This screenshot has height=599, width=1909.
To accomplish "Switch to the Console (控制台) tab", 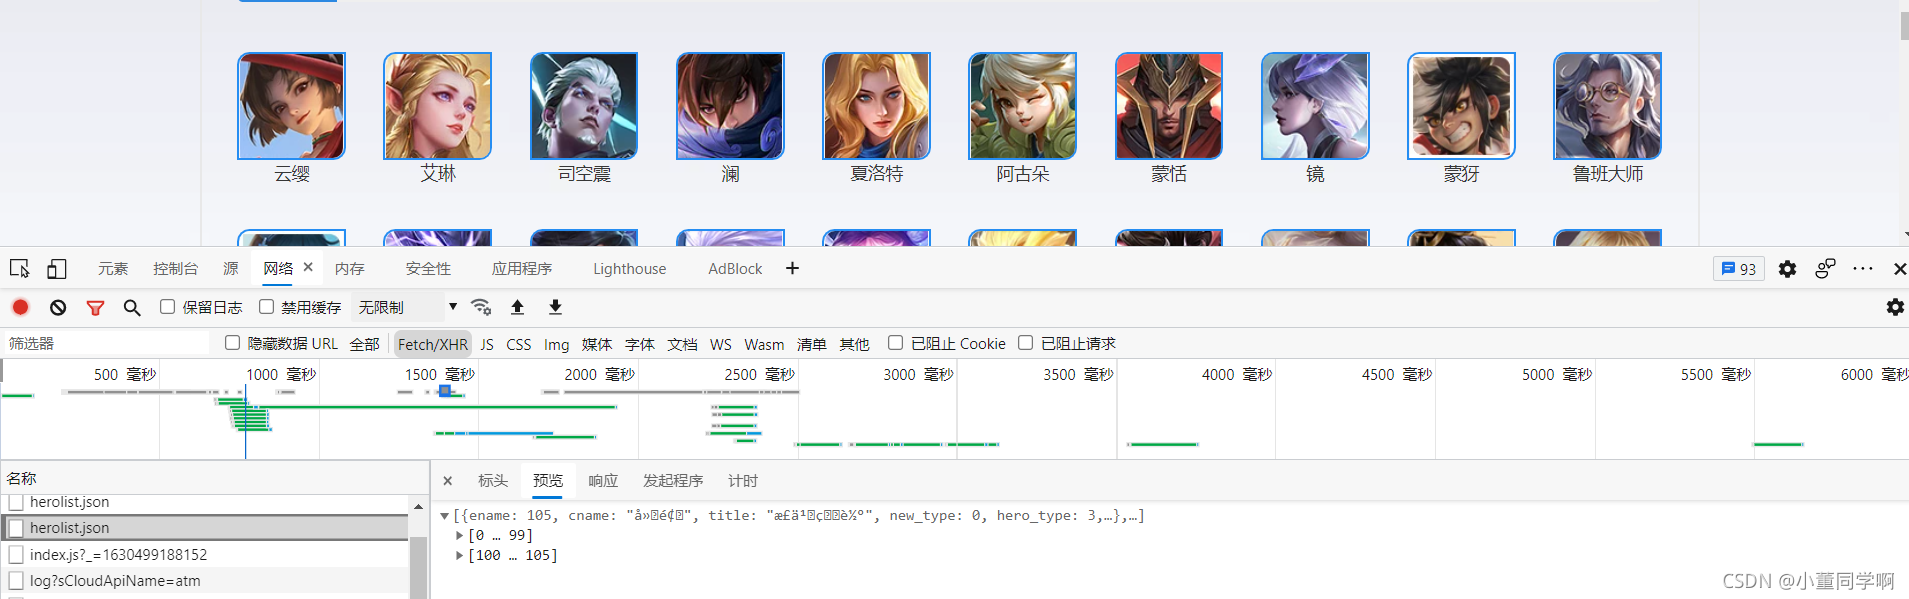I will [x=176, y=269].
